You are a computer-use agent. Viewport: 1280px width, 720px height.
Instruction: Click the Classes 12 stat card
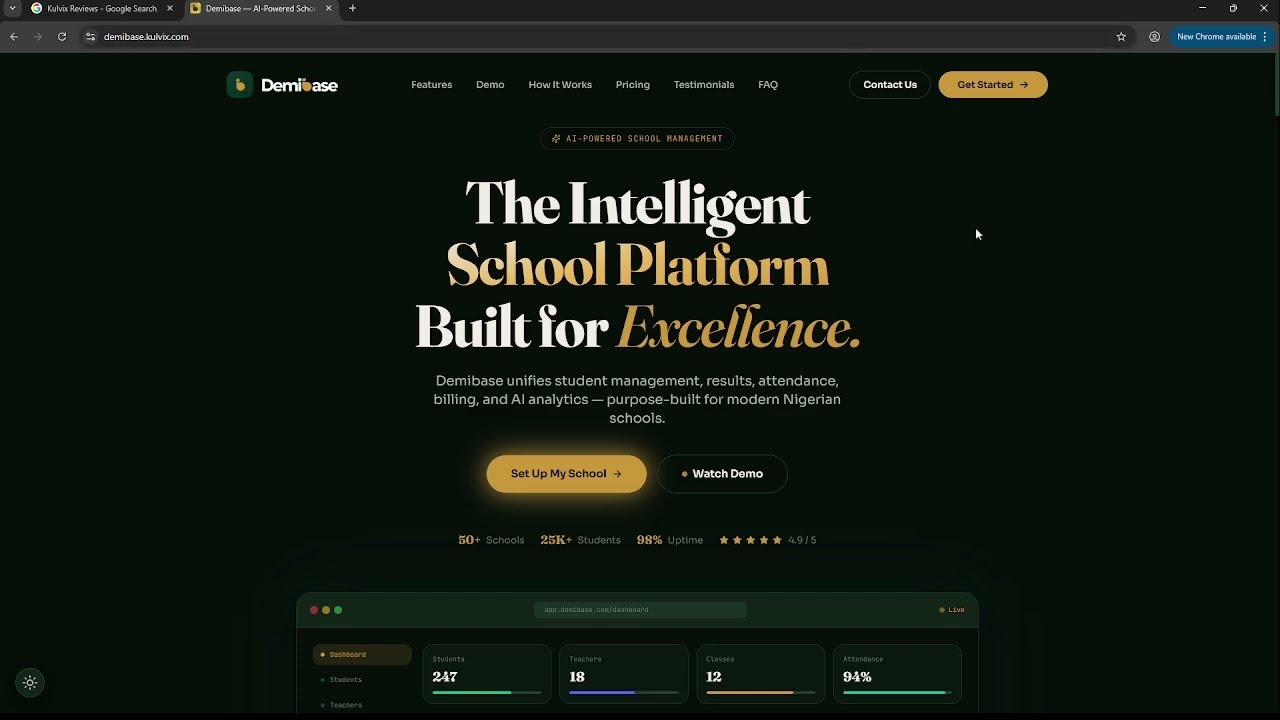pos(760,674)
